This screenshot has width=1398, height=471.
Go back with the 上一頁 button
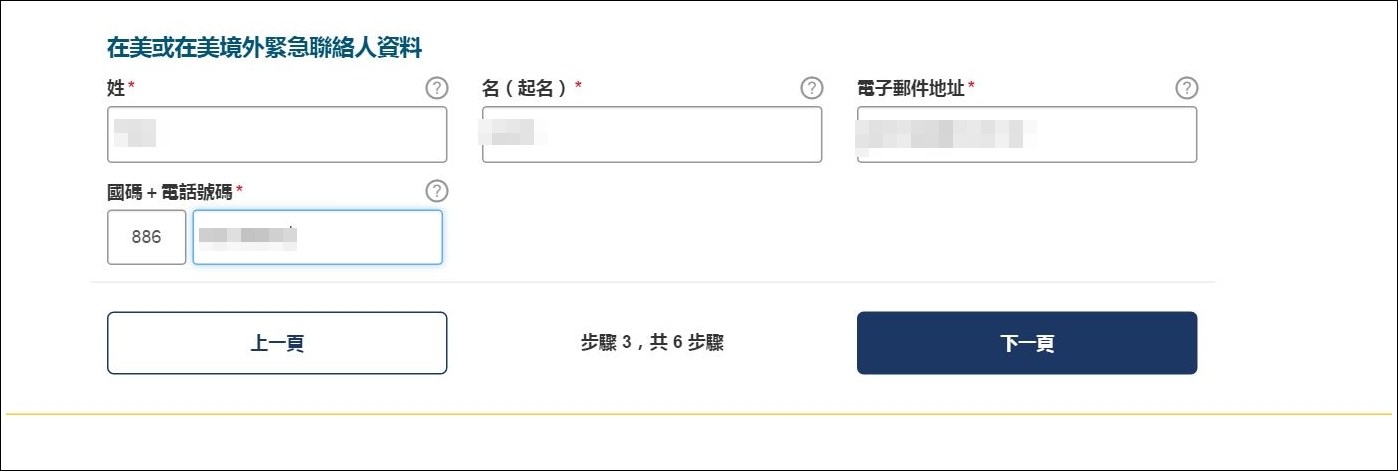[277, 343]
